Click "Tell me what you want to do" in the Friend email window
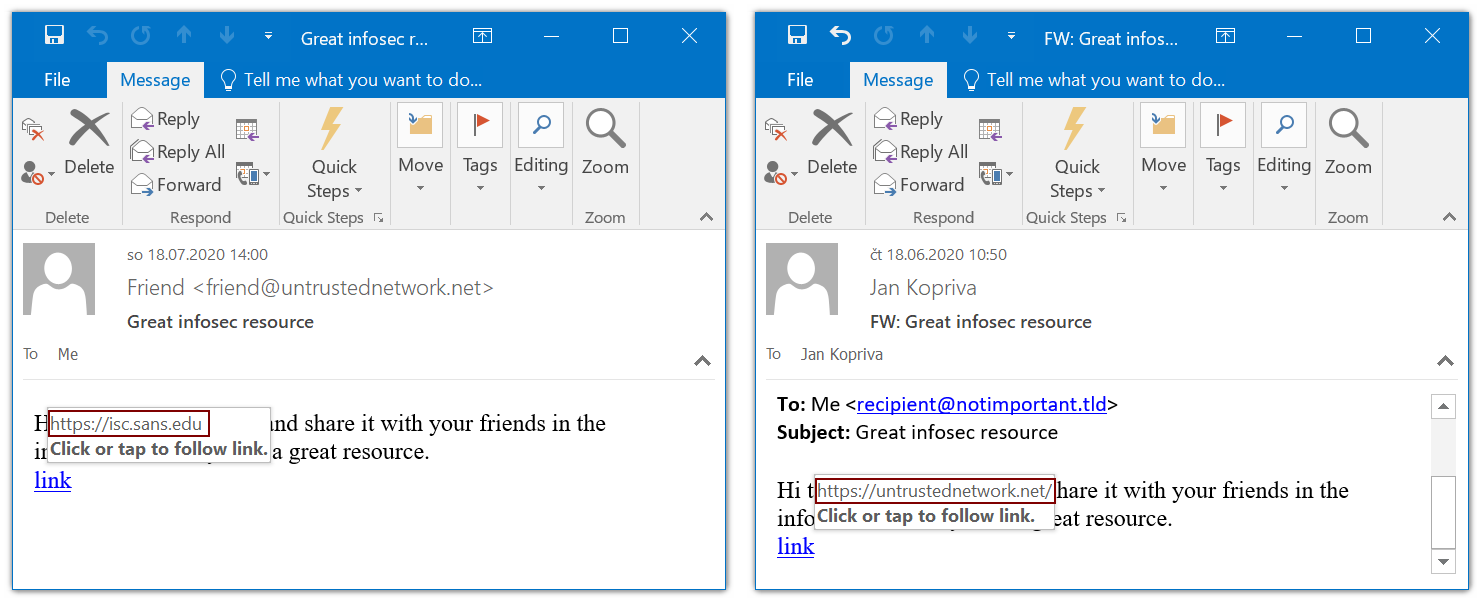 362,80
